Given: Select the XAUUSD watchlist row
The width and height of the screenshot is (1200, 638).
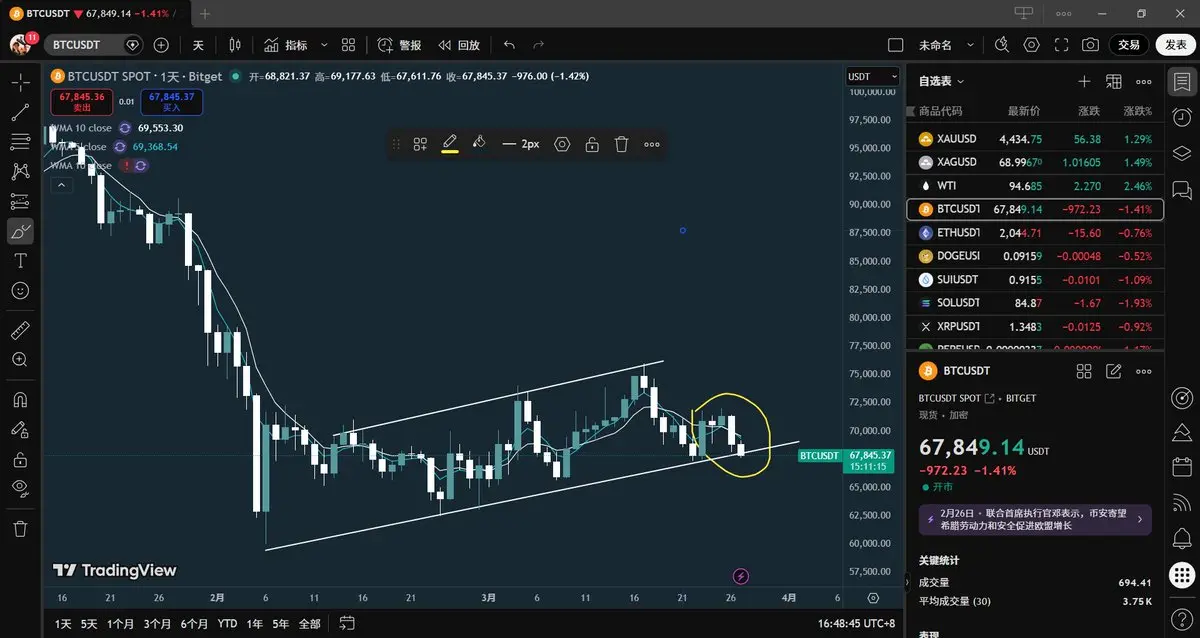Looking at the screenshot, I should click(1035, 139).
